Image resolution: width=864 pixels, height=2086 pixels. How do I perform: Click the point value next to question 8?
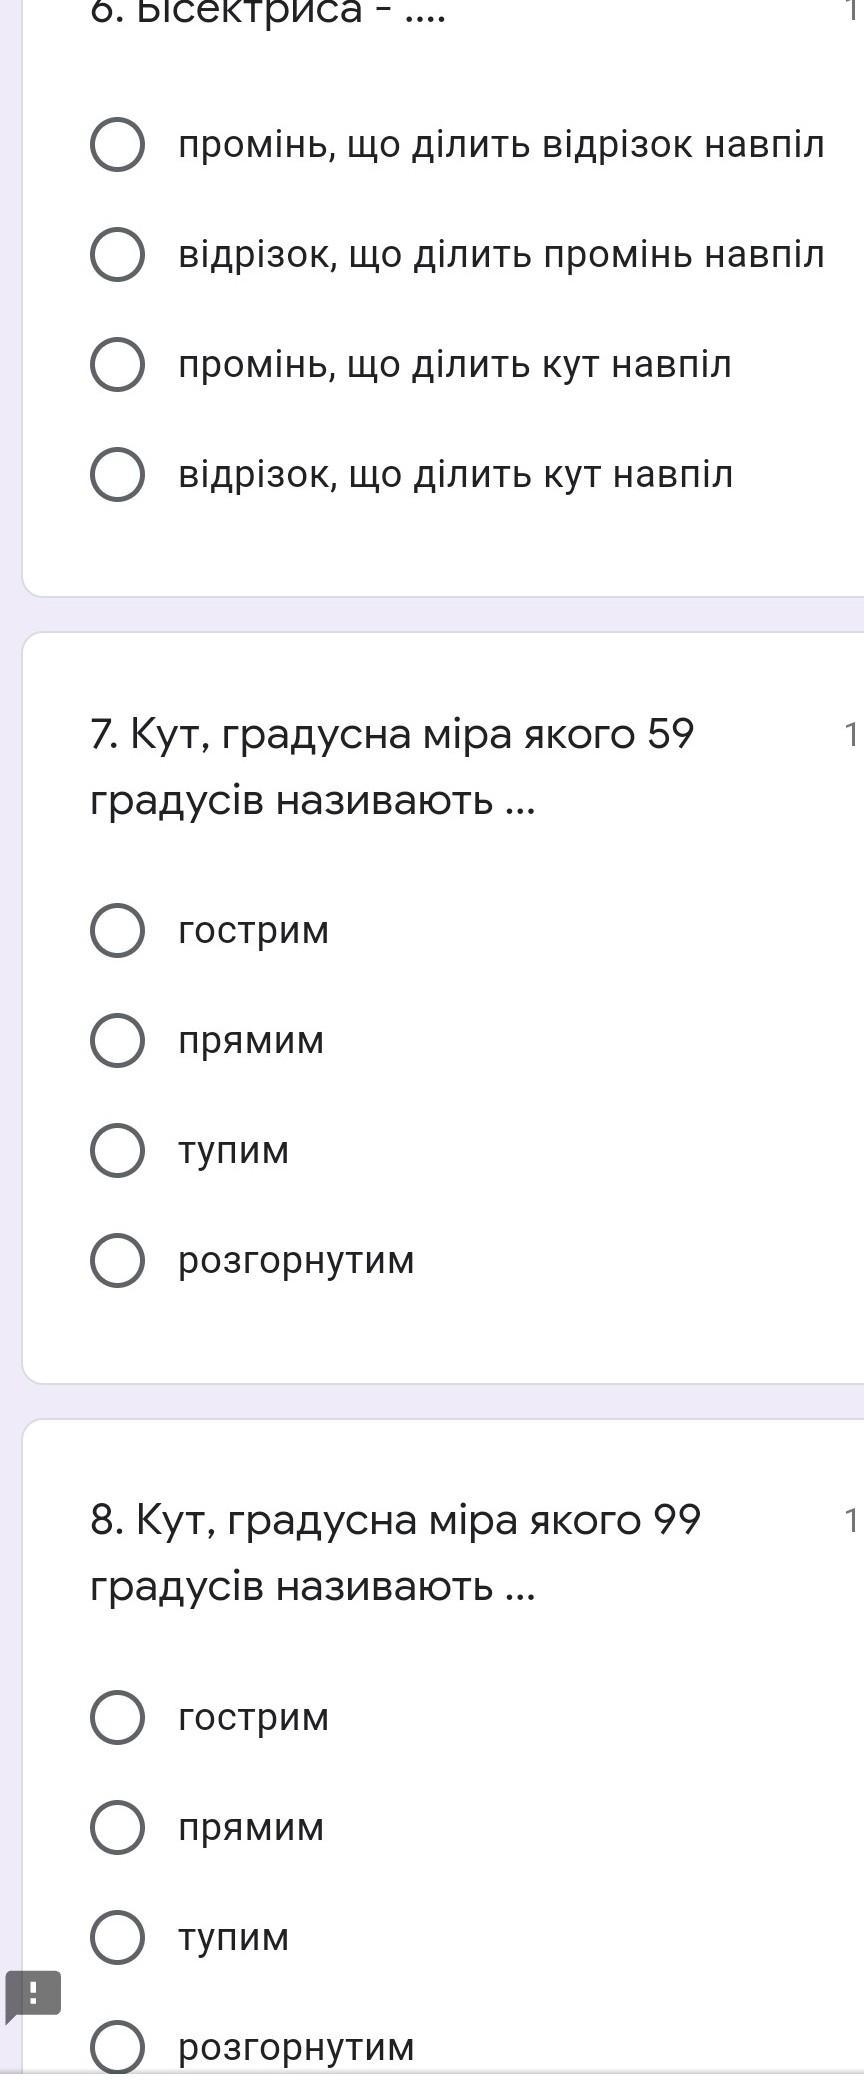tap(851, 1521)
